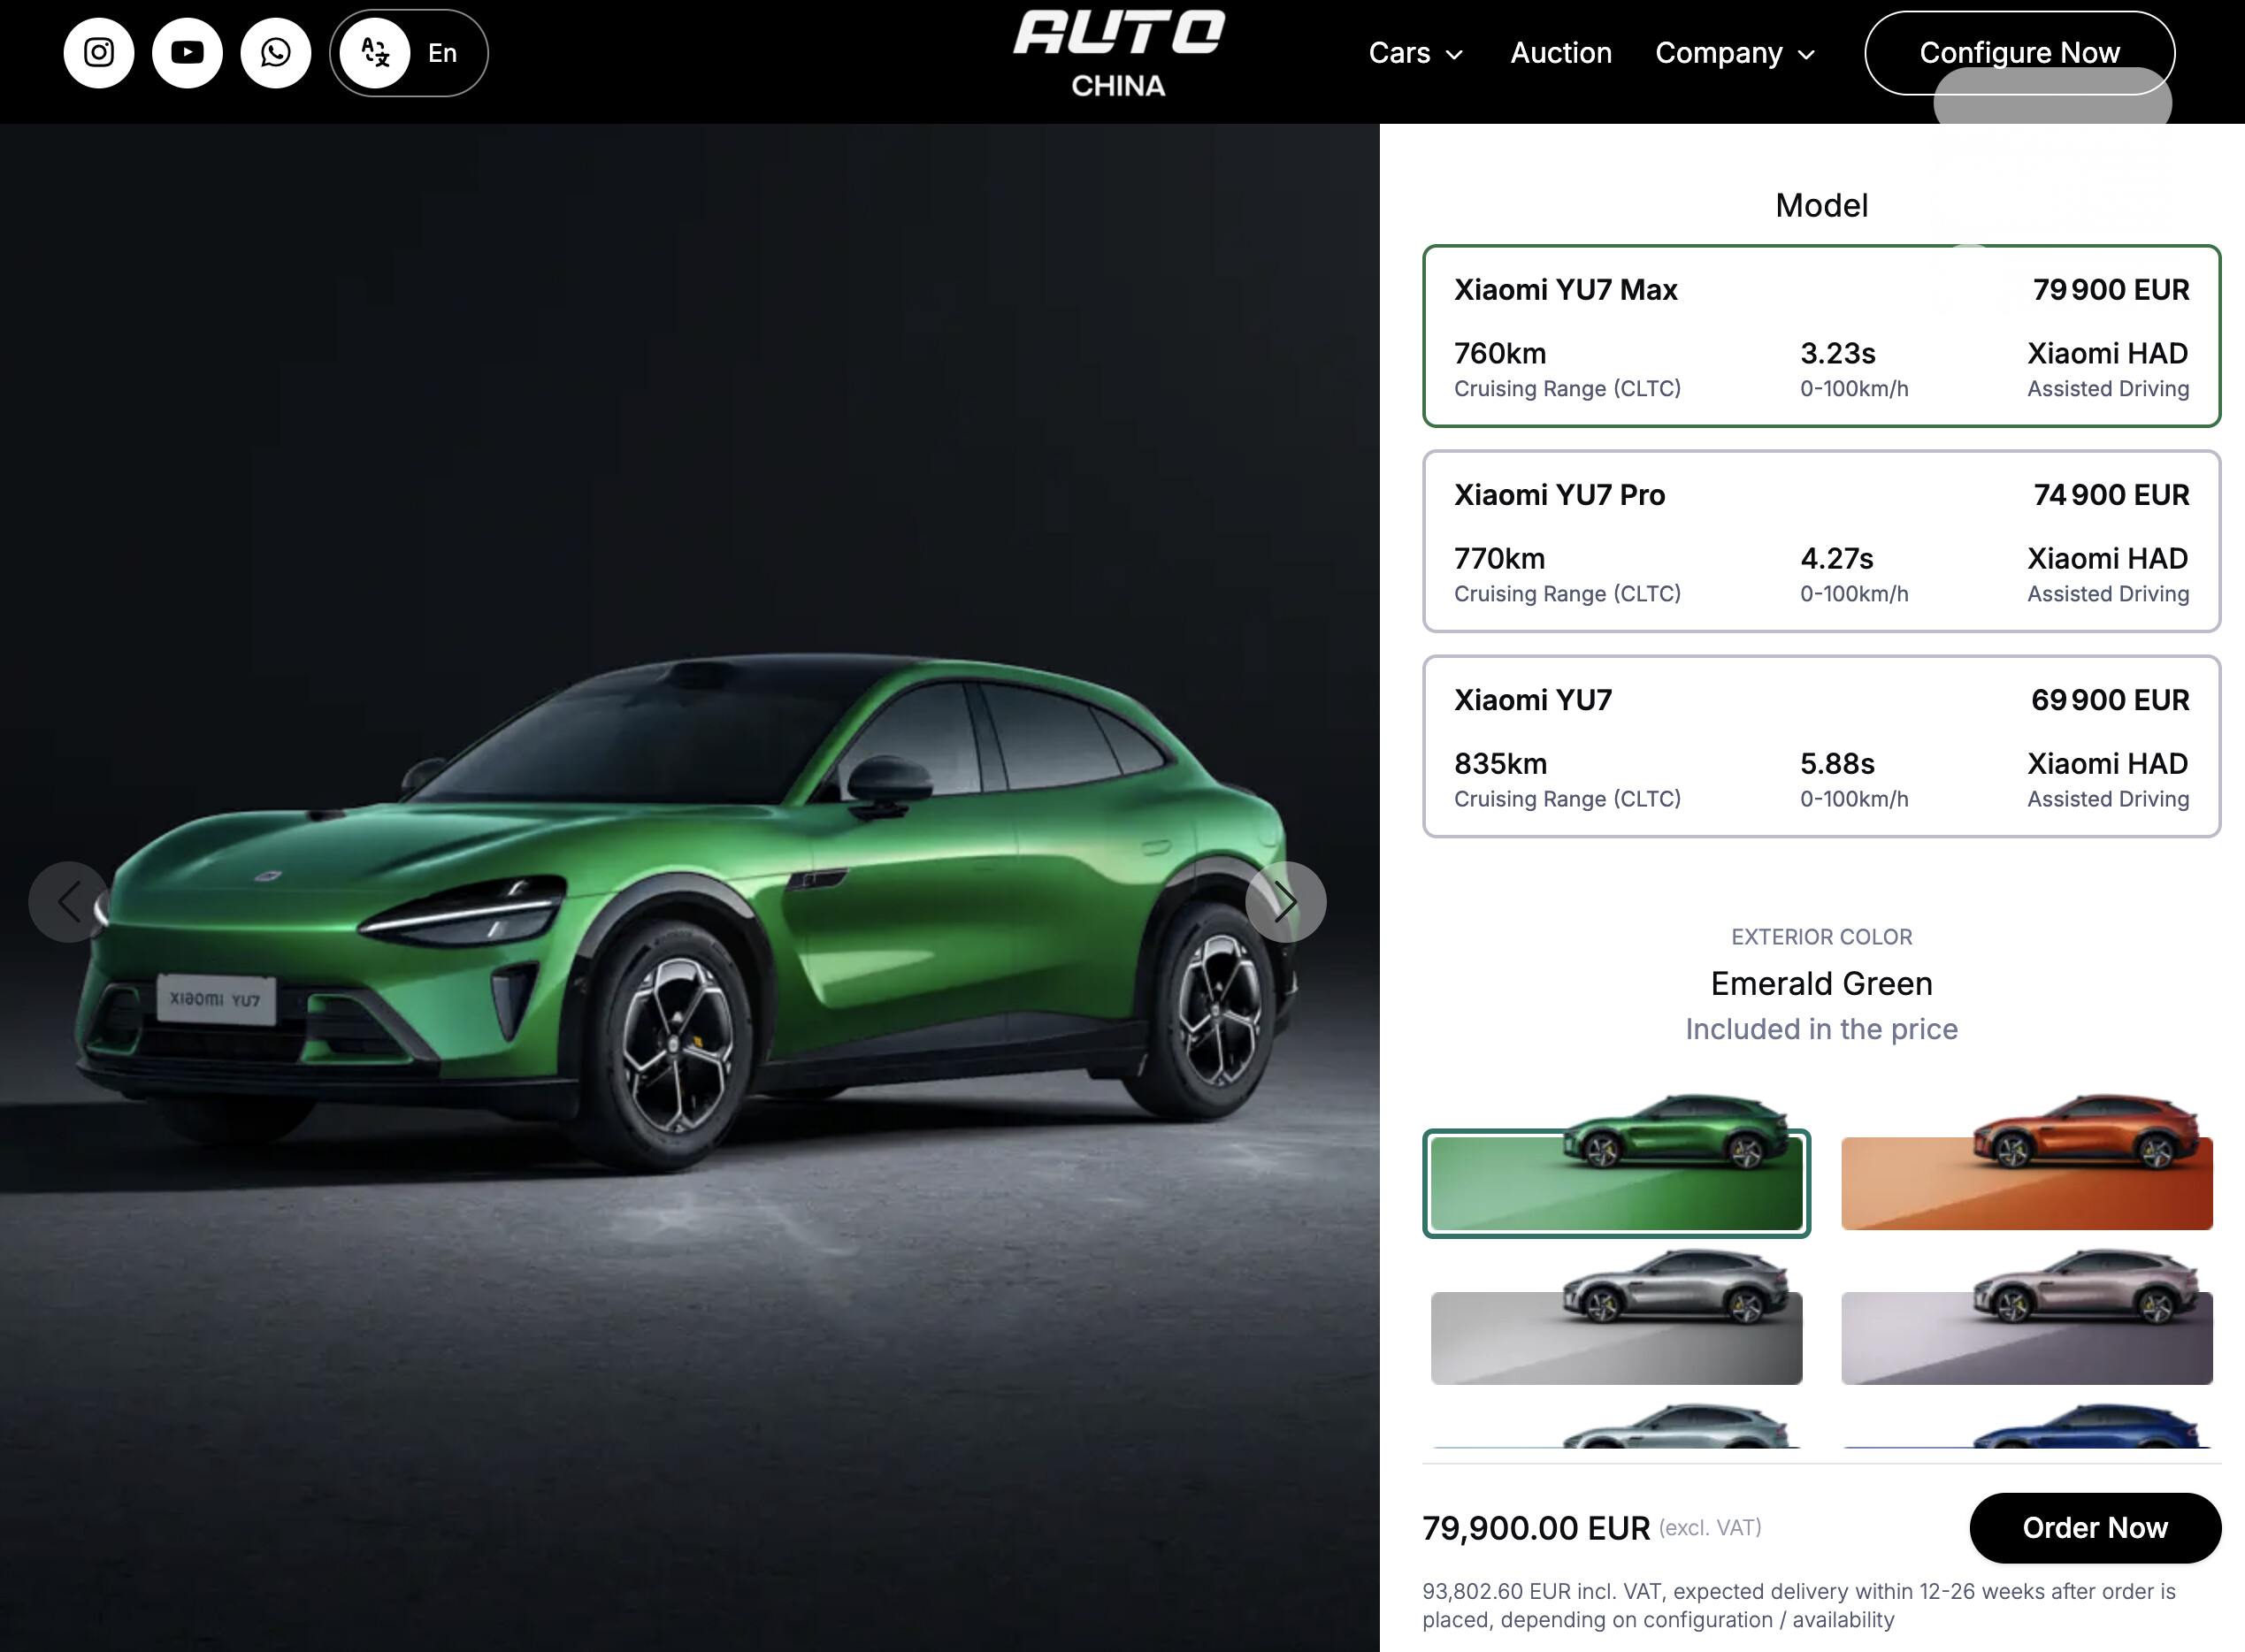This screenshot has height=1652, width=2245.
Task: Open the Auction page
Action: 1560,53
